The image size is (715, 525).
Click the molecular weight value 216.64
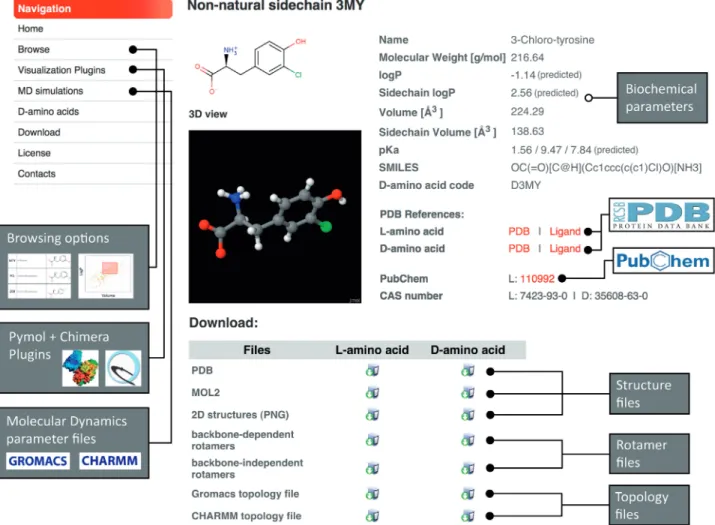(527, 57)
